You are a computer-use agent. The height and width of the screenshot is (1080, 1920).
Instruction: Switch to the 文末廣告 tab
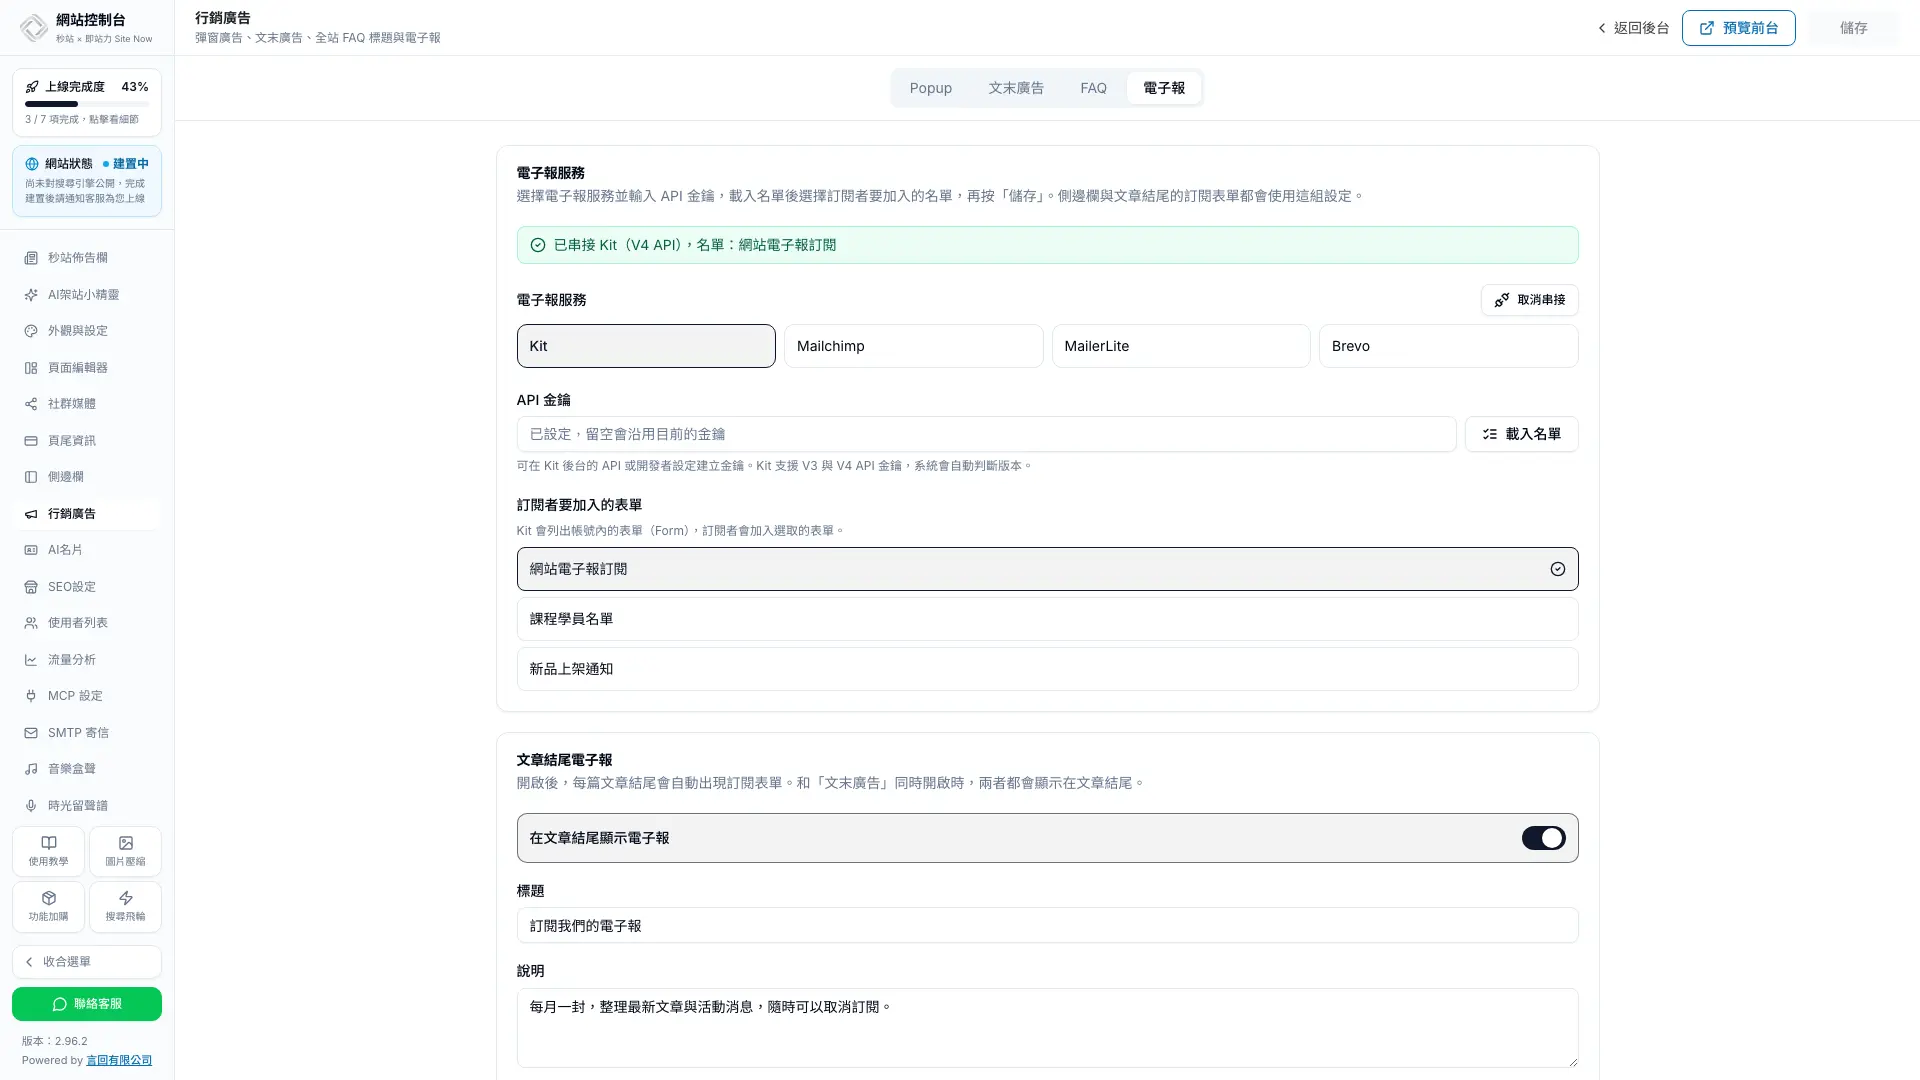(1016, 88)
